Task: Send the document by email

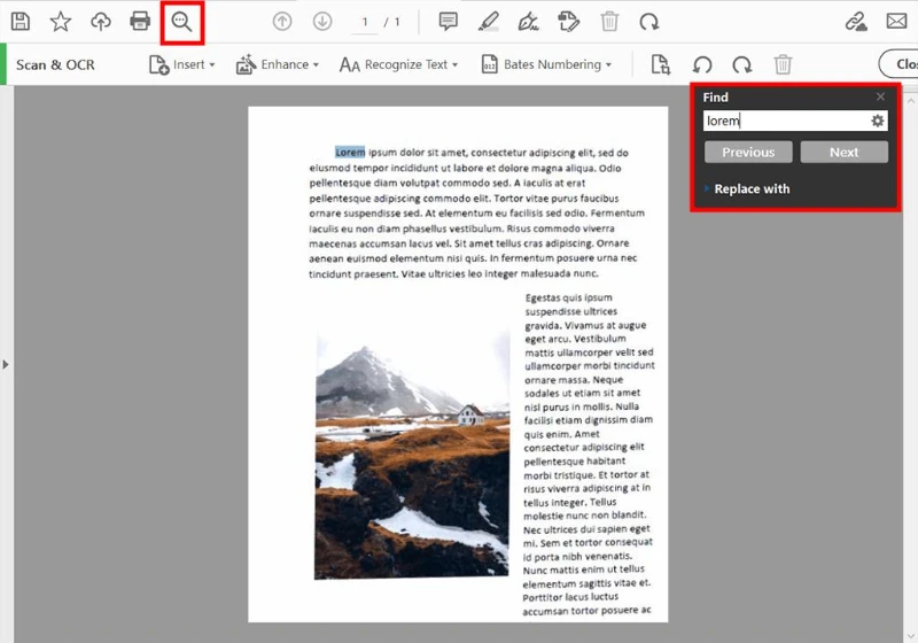Action: coord(896,20)
